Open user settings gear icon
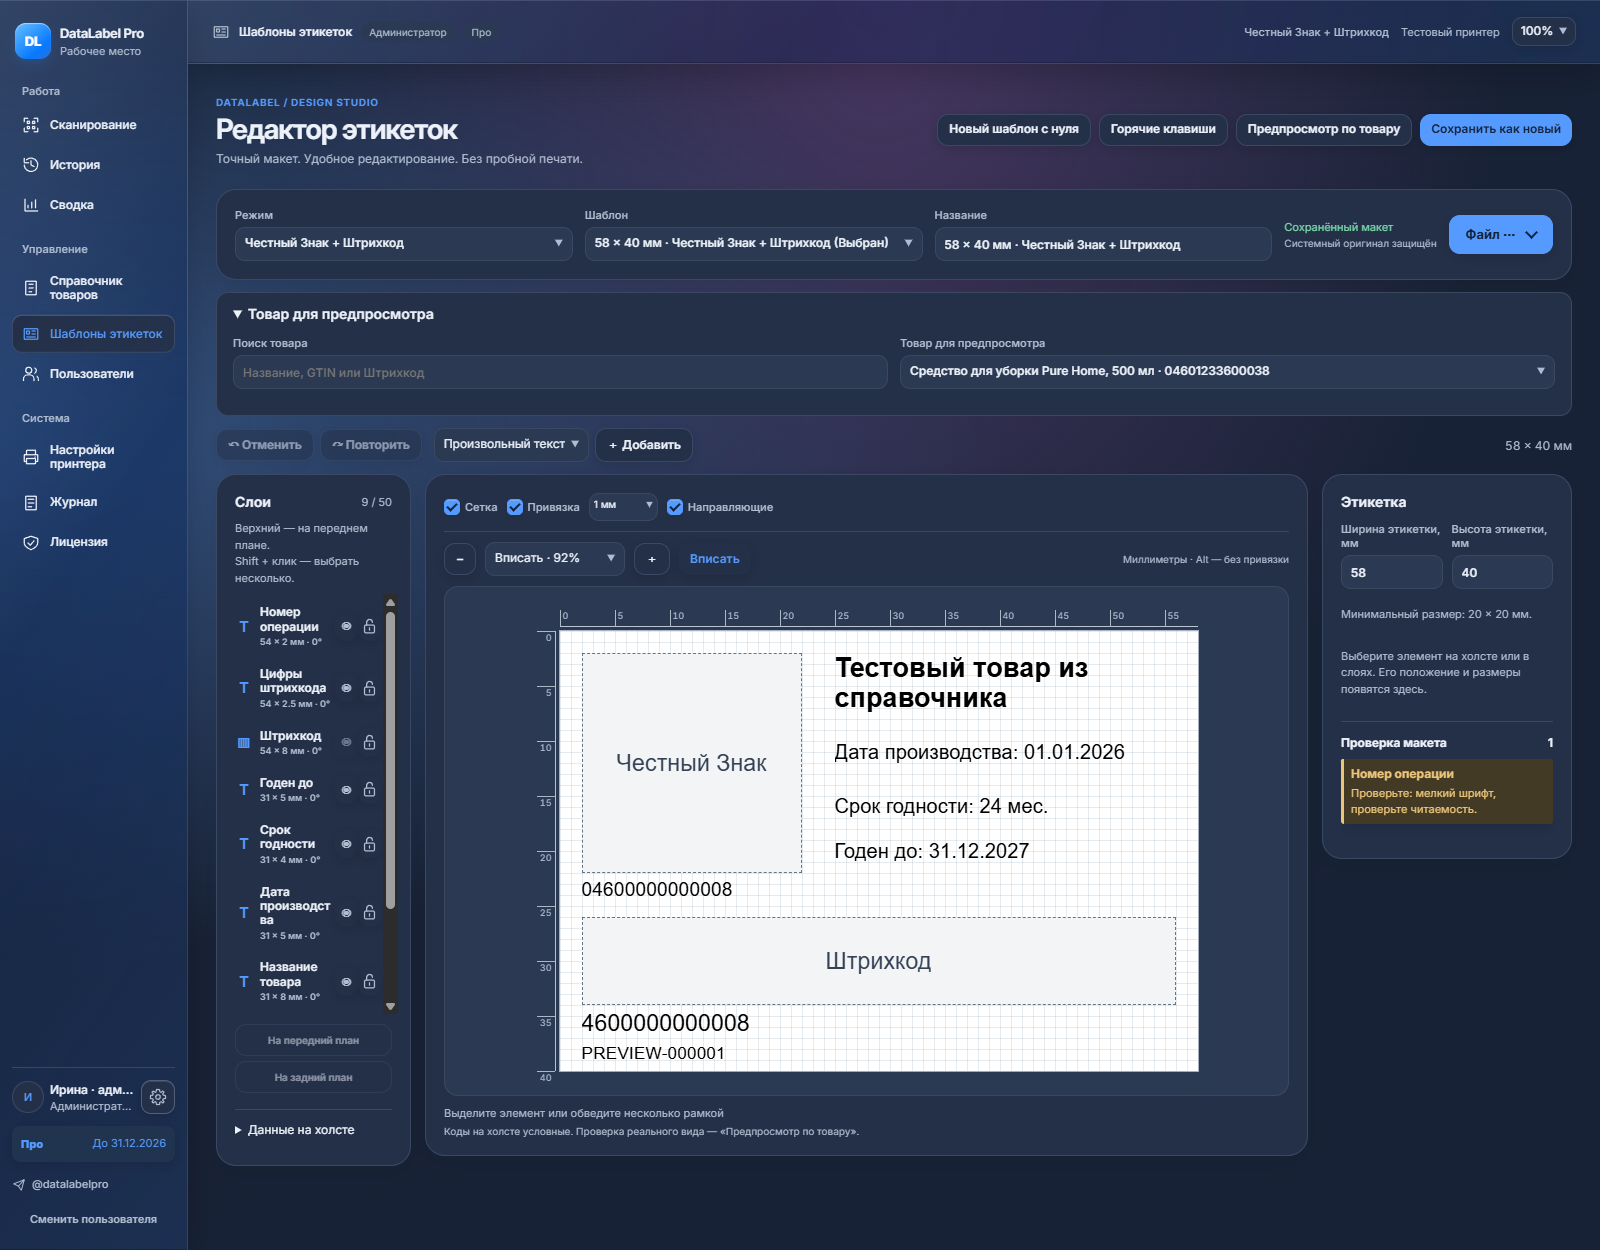The image size is (1600, 1250). (x=158, y=1097)
